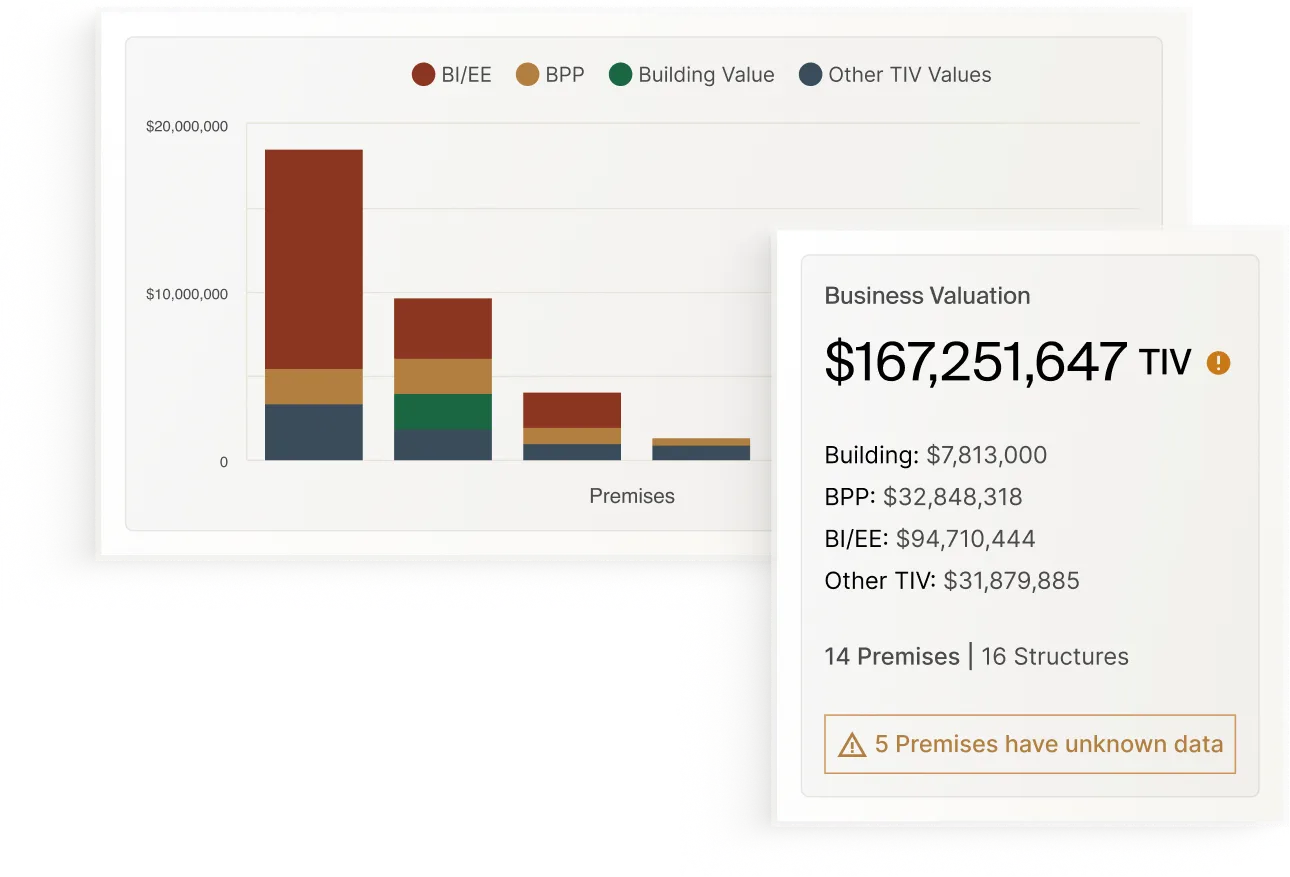Click the 14 Premises count
Viewport: 1290px width, 877px height.
[x=892, y=657]
